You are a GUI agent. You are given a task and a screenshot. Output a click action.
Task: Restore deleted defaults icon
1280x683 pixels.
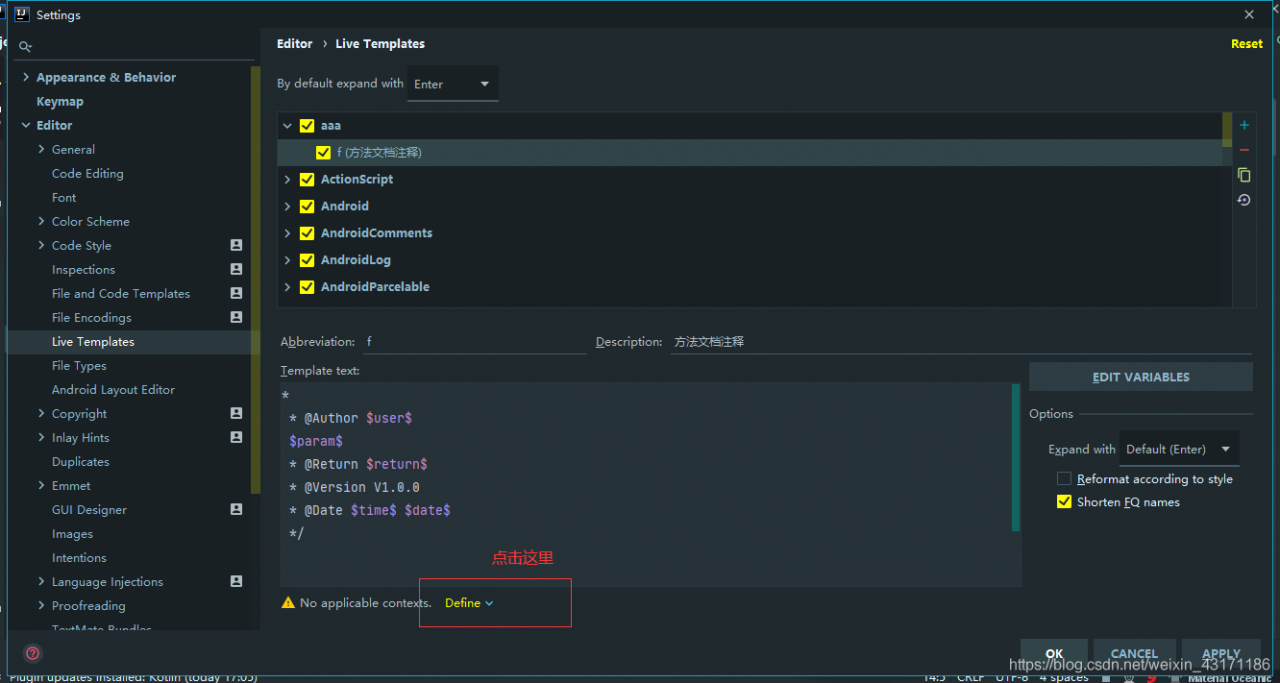coord(1244,200)
